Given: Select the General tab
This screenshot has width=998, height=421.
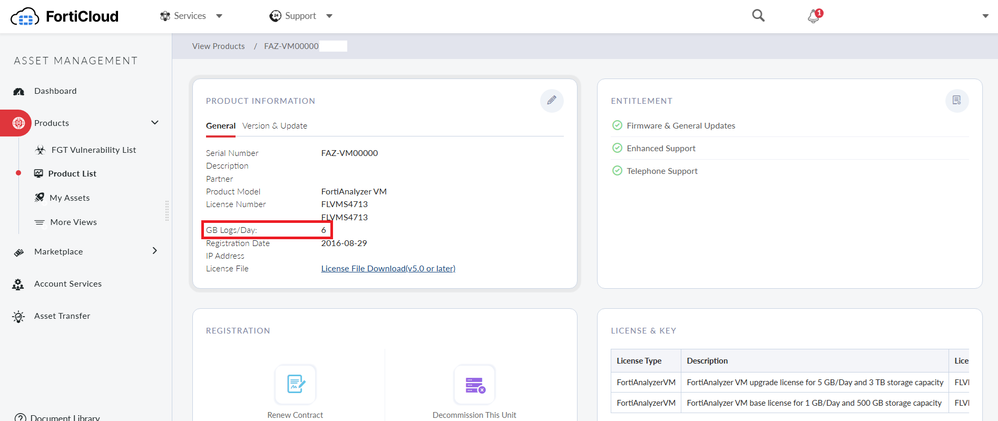Looking at the screenshot, I should click(x=220, y=126).
